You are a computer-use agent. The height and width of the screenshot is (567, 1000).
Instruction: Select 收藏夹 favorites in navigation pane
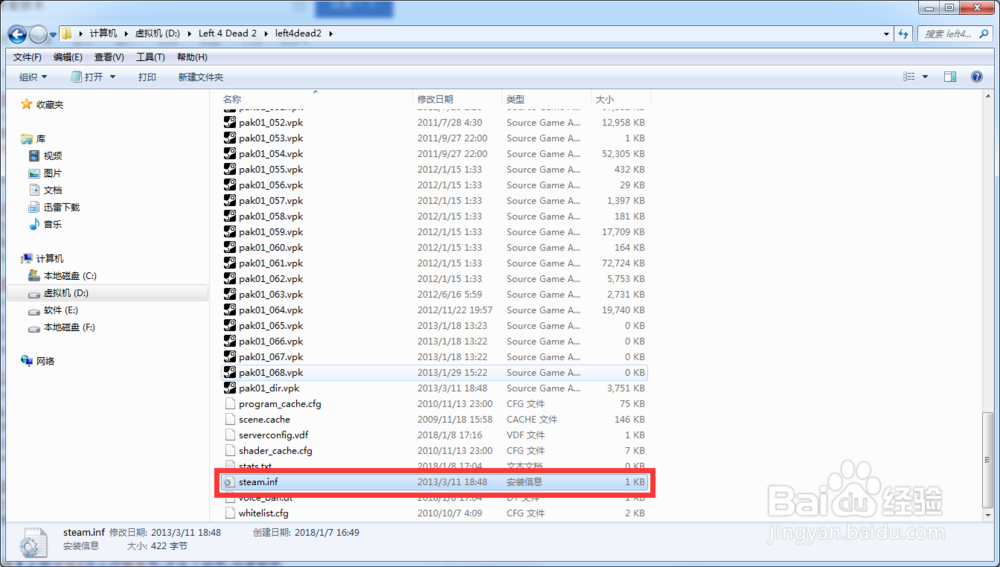(x=42, y=105)
